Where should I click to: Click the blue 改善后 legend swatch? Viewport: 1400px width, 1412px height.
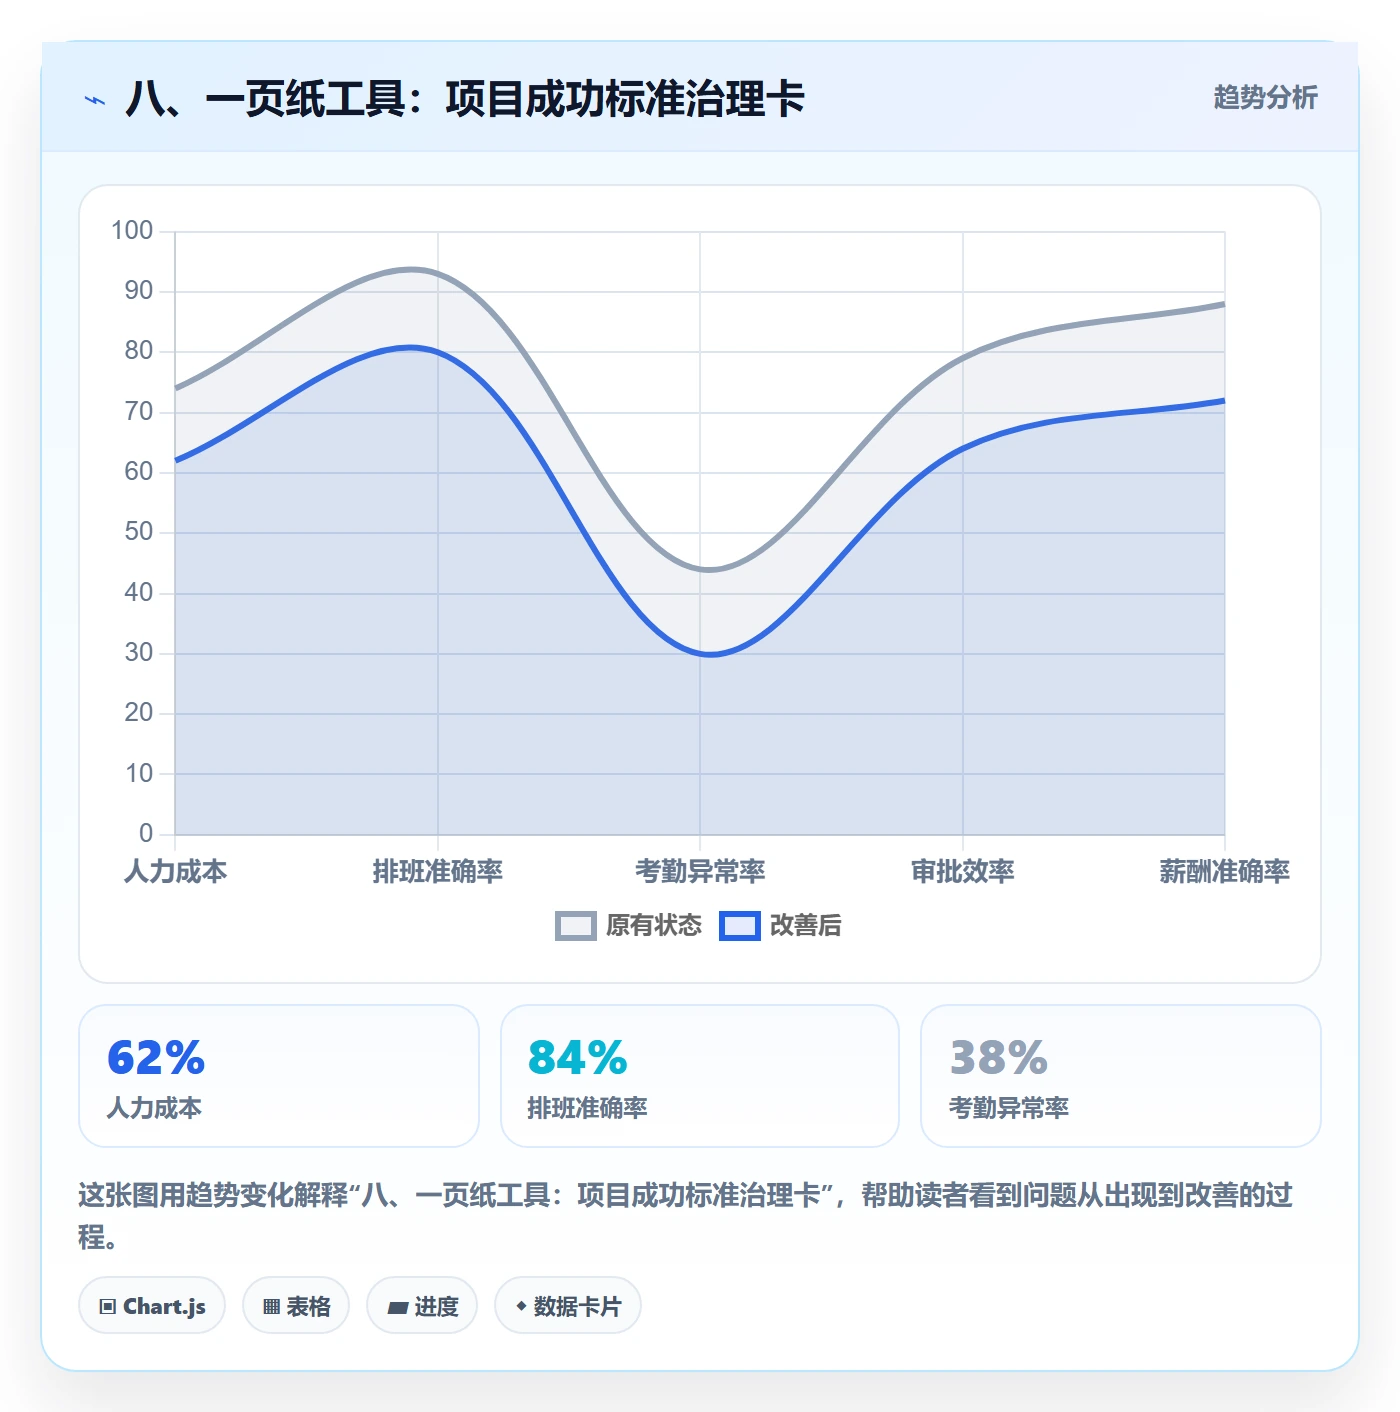click(740, 926)
